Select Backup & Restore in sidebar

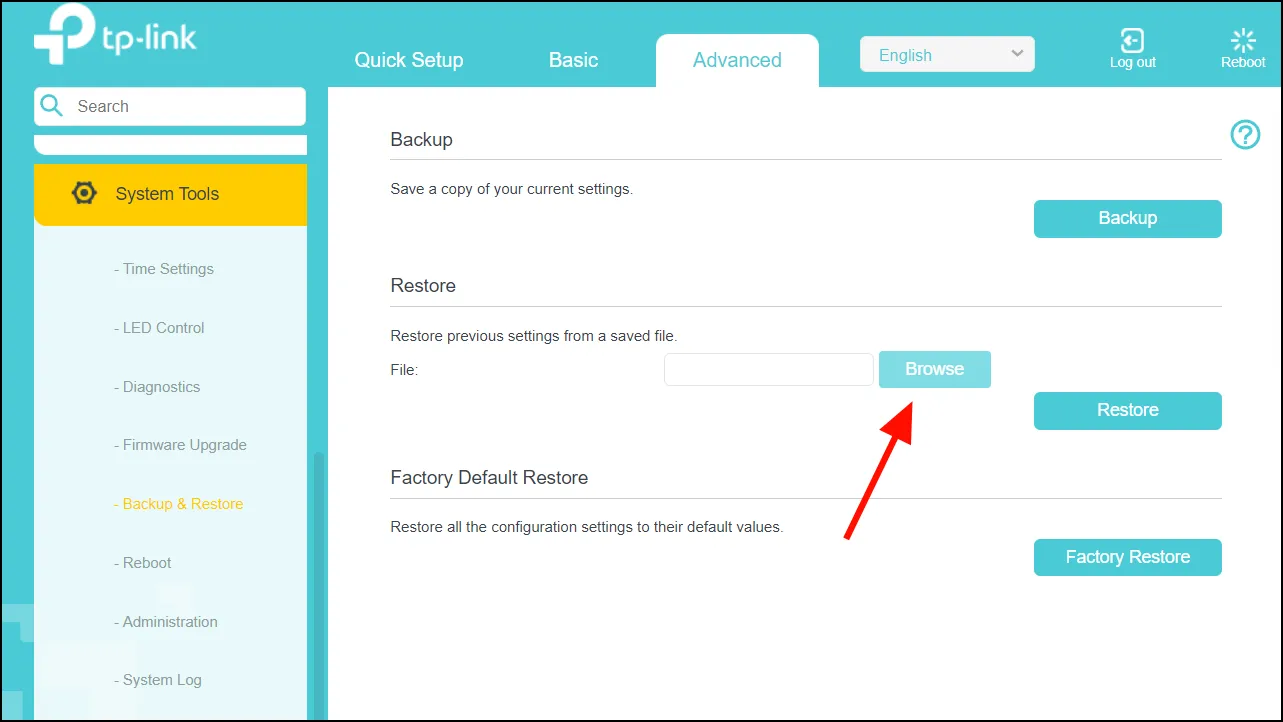pos(178,504)
